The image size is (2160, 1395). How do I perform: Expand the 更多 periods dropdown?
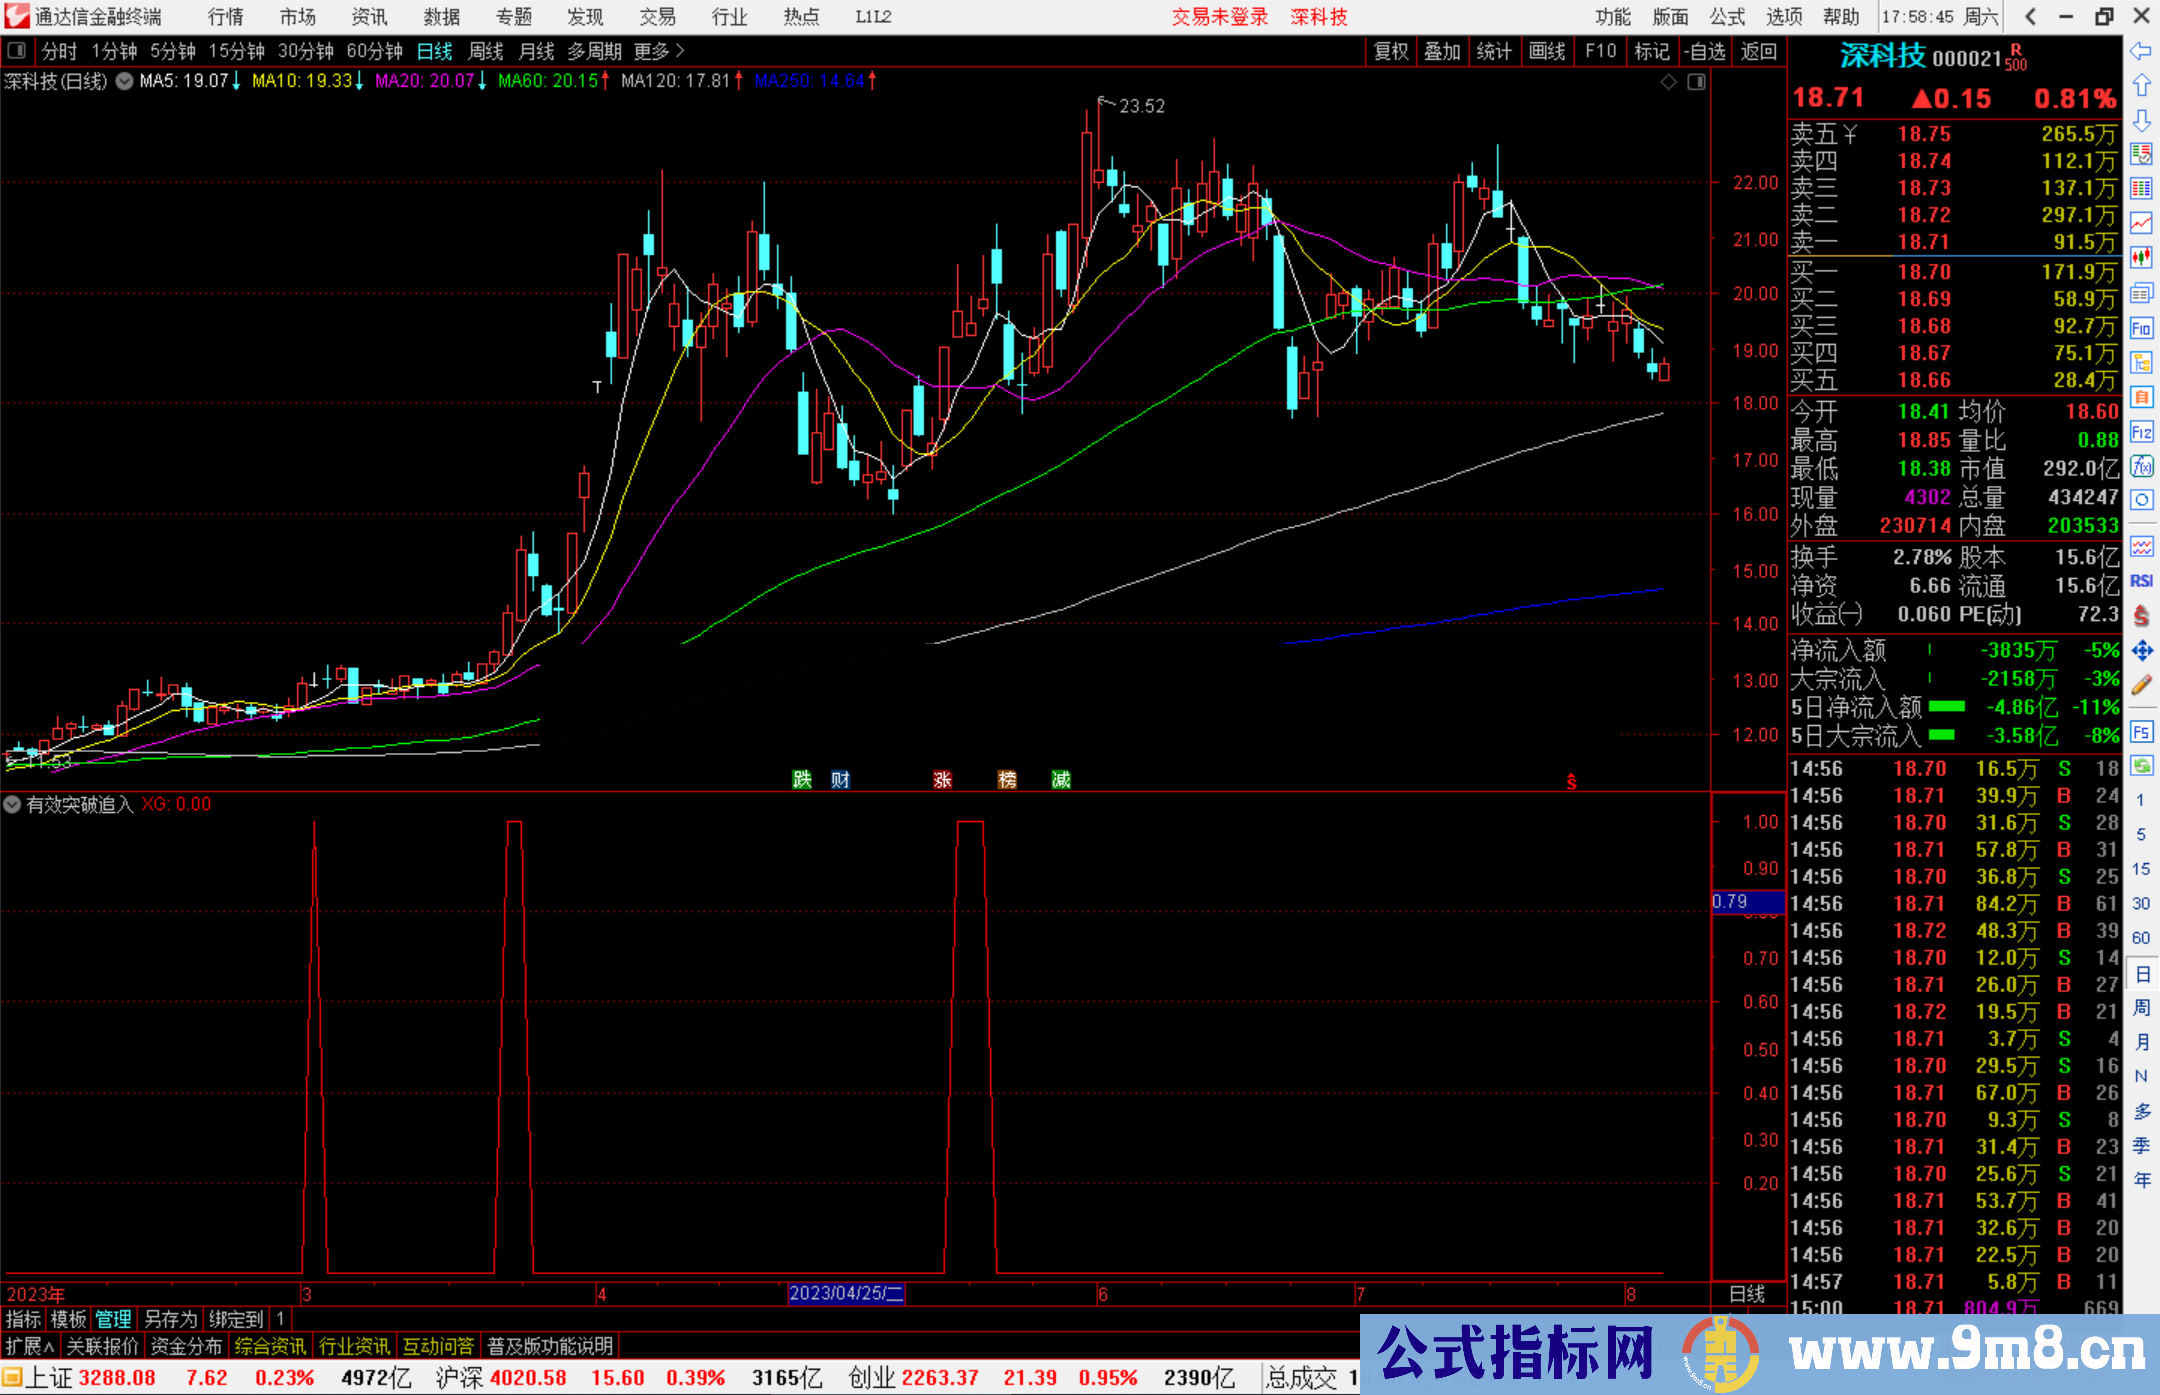click(x=659, y=51)
